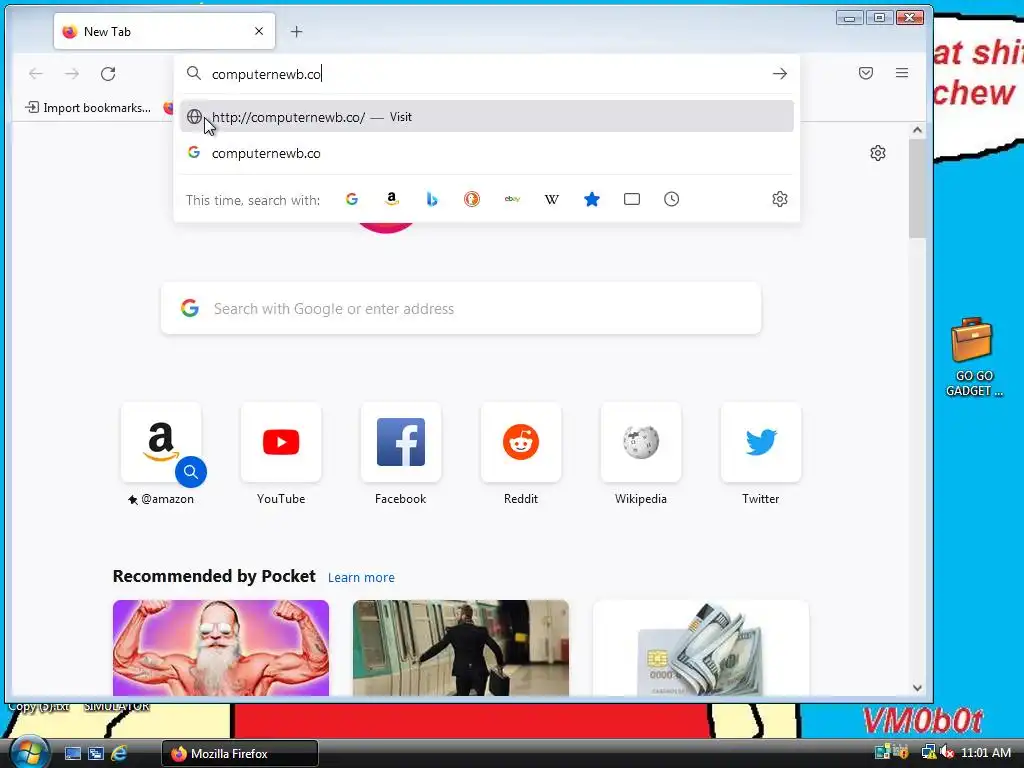
Task: Click the Firefox back arrow button
Action: pos(36,74)
